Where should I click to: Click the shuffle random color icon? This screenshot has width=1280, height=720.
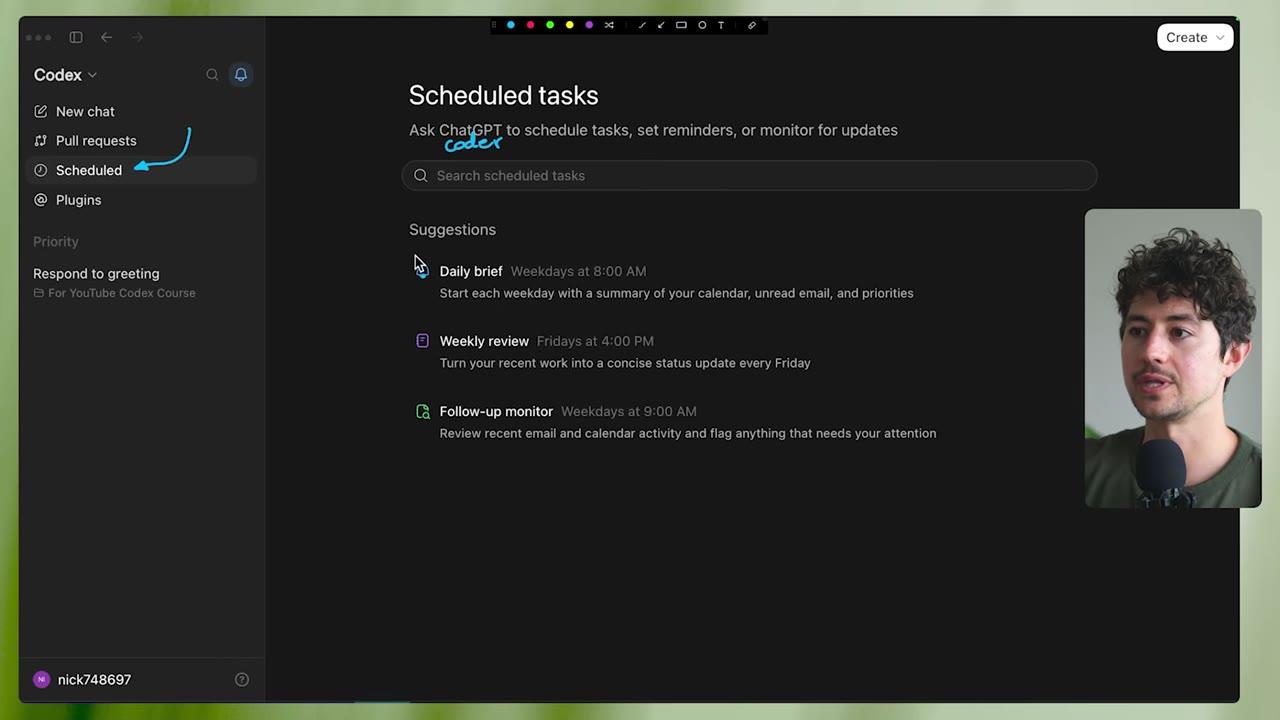609,25
